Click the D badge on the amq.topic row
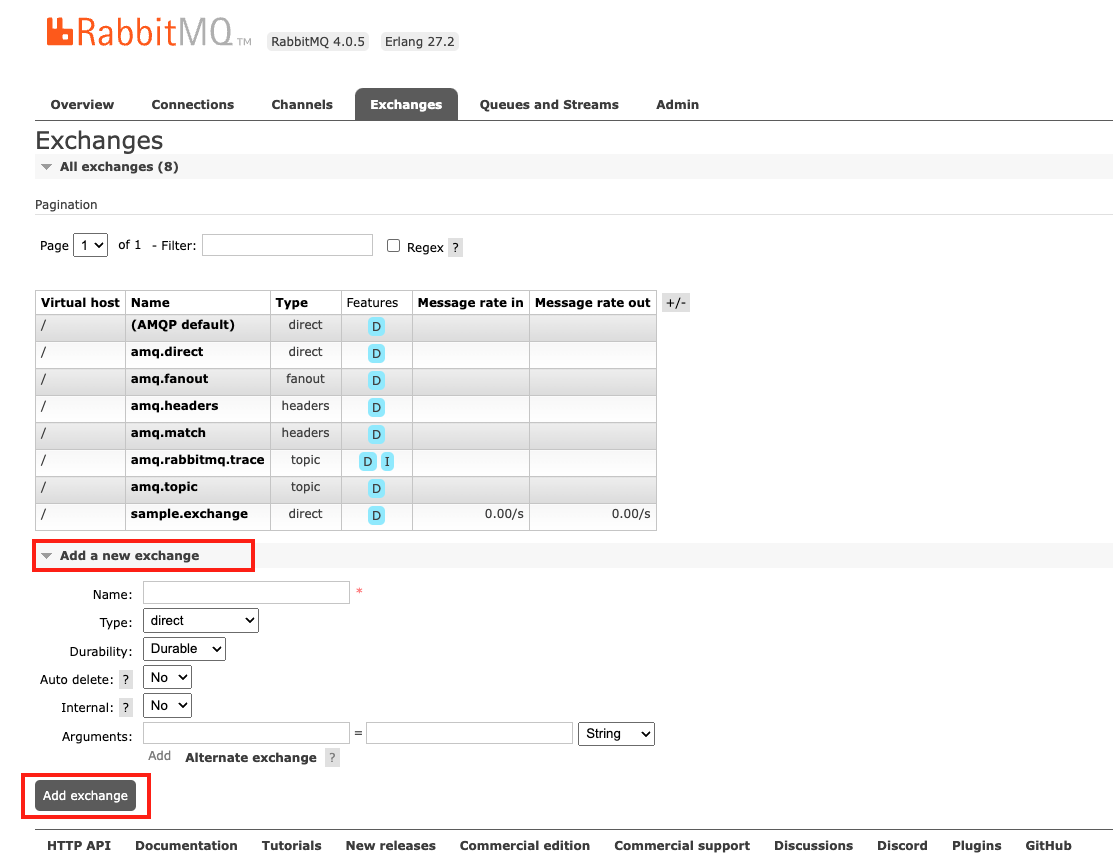This screenshot has height=860, width=1113. [377, 488]
